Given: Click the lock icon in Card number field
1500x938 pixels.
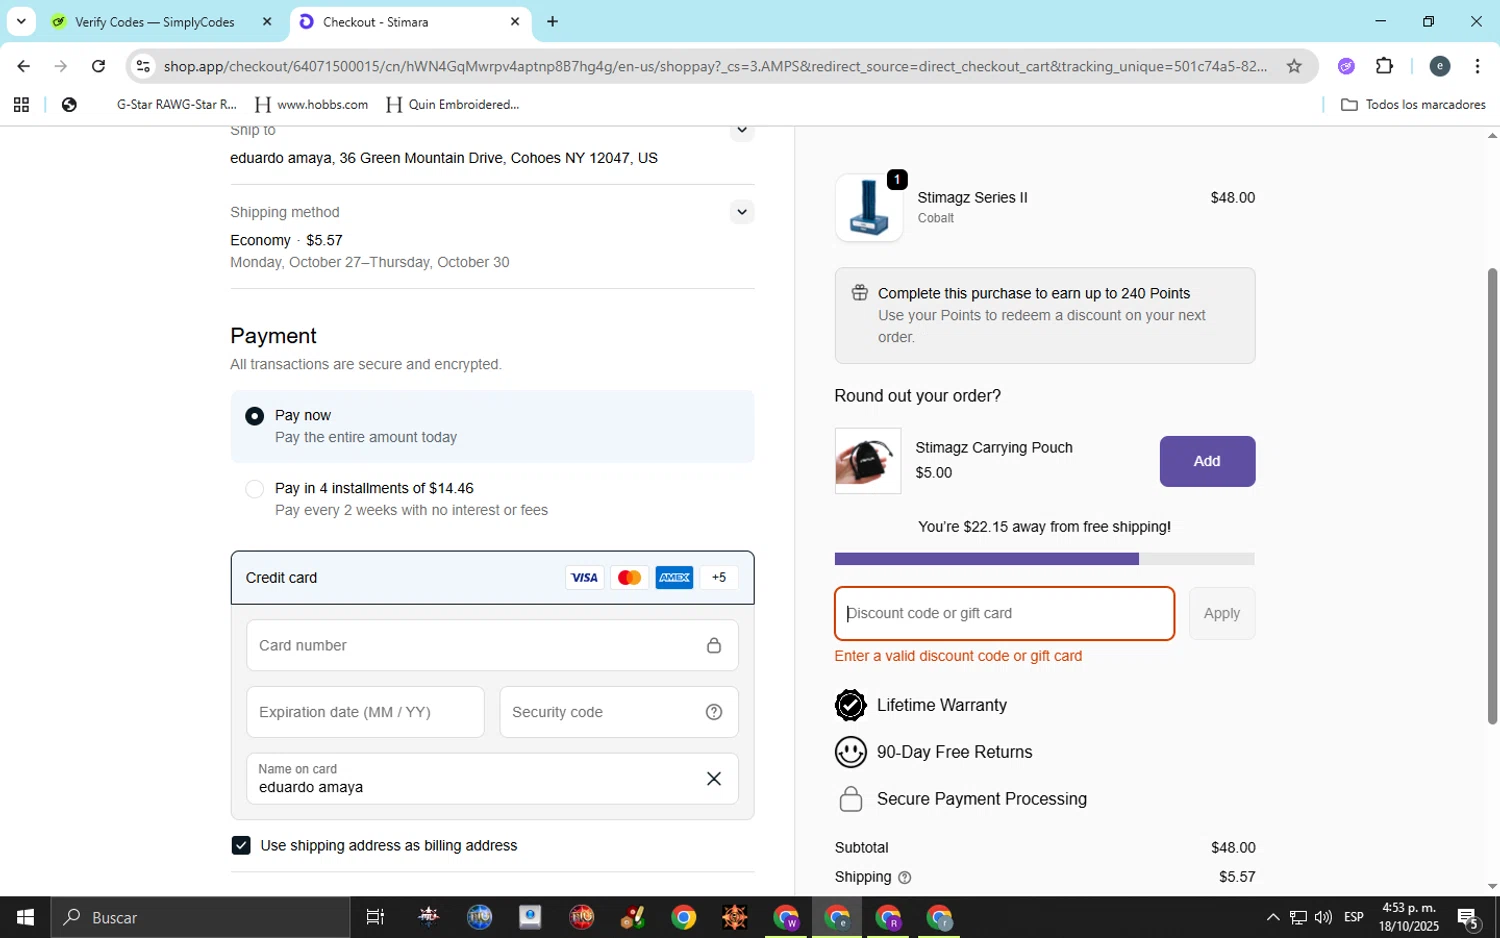Looking at the screenshot, I should coord(713,645).
